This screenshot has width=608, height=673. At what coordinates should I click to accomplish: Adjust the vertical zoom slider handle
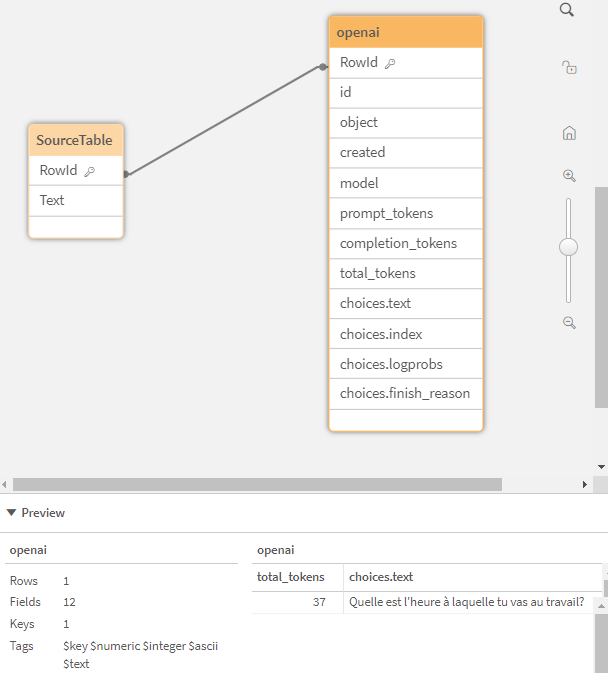coord(569,247)
